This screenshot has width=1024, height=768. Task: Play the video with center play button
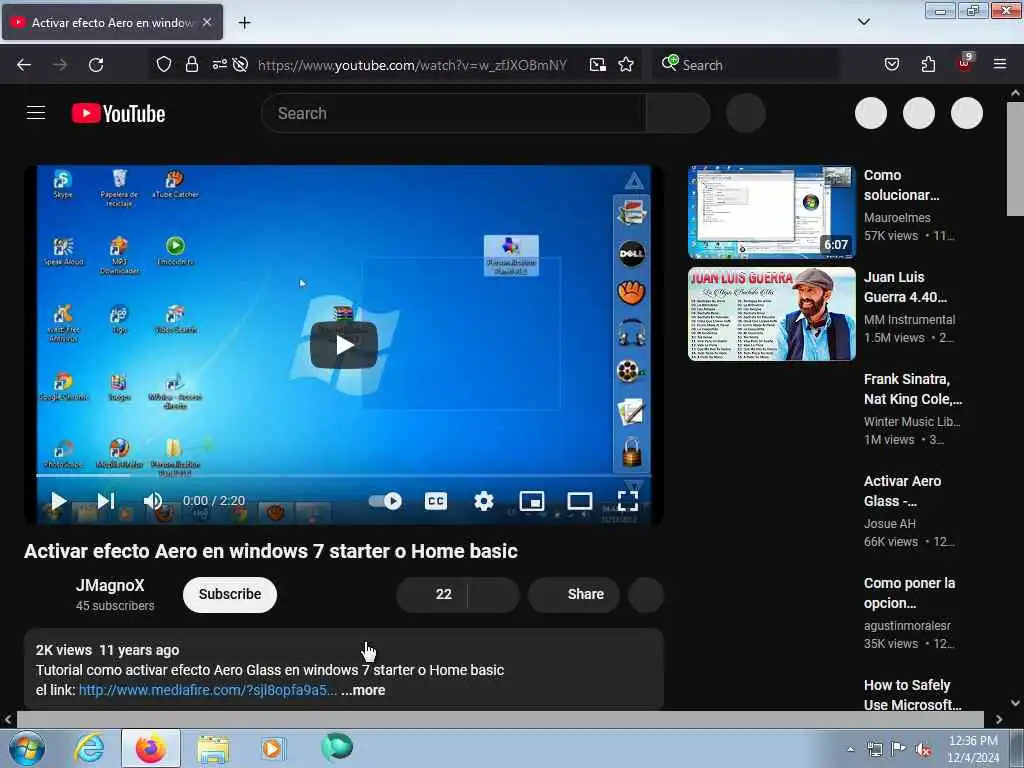point(344,345)
